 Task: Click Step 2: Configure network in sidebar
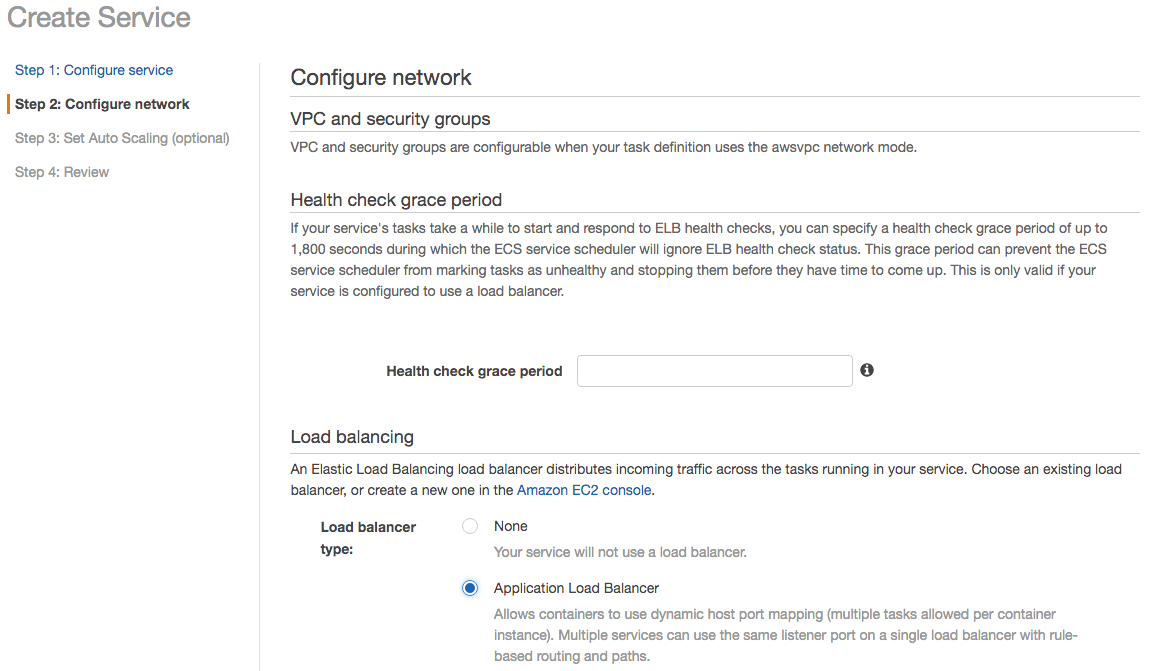tap(102, 104)
